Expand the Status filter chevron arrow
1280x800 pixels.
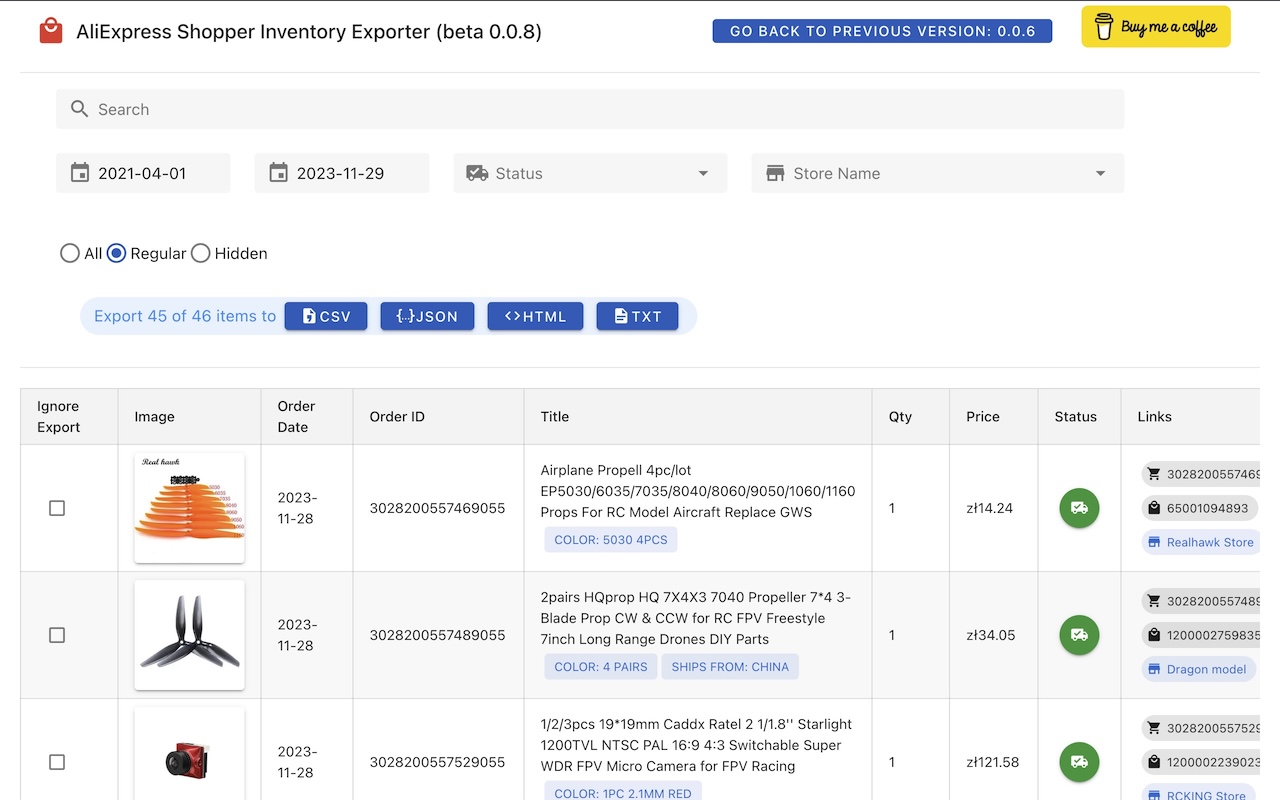pyautogui.click(x=702, y=172)
